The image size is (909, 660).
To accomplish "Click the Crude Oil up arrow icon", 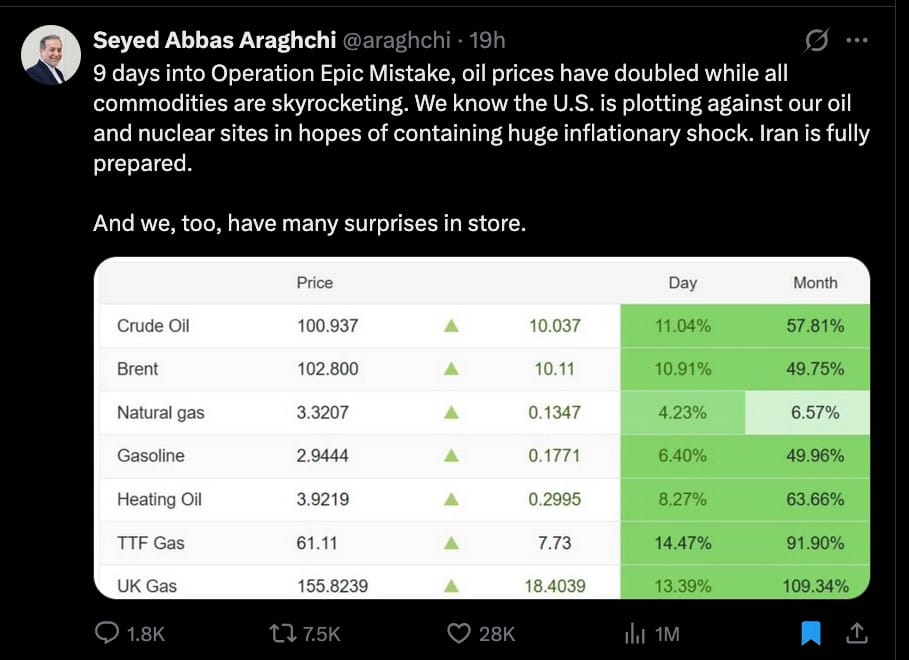I will coord(451,326).
